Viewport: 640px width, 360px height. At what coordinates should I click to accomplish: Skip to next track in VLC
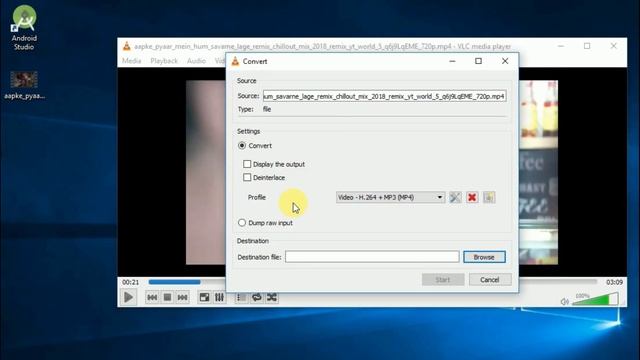(182, 298)
